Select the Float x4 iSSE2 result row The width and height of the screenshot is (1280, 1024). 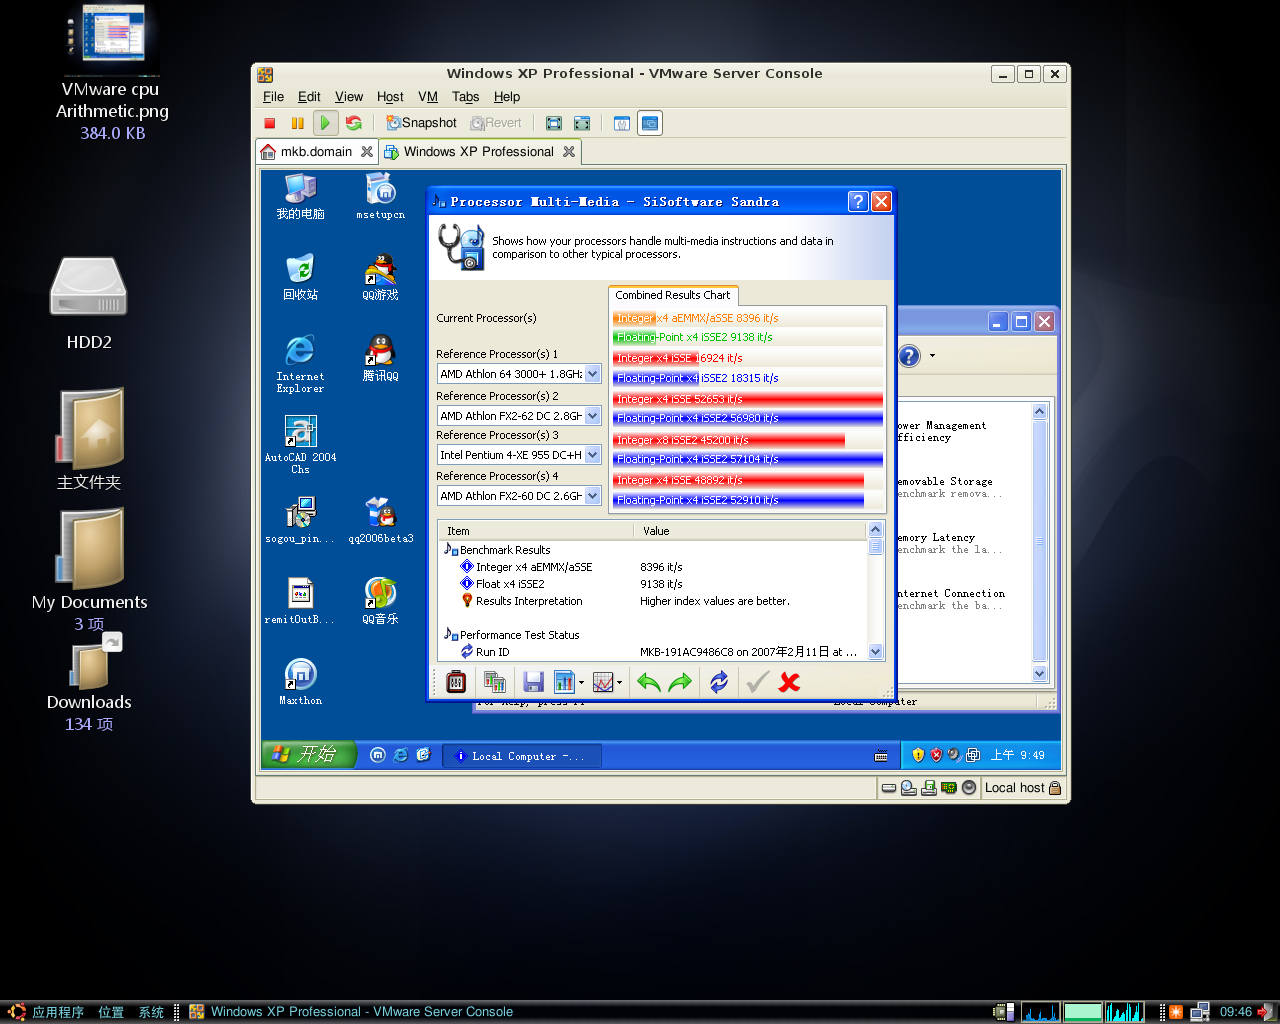coord(510,584)
